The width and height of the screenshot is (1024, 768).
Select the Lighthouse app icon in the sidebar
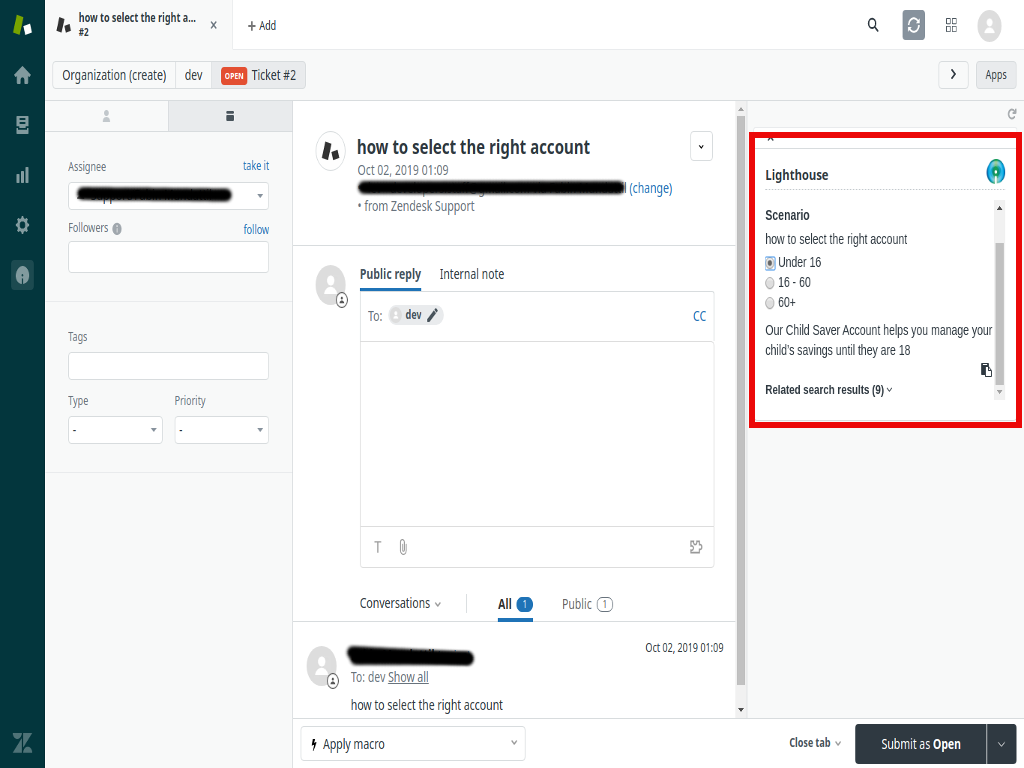tap(22, 275)
